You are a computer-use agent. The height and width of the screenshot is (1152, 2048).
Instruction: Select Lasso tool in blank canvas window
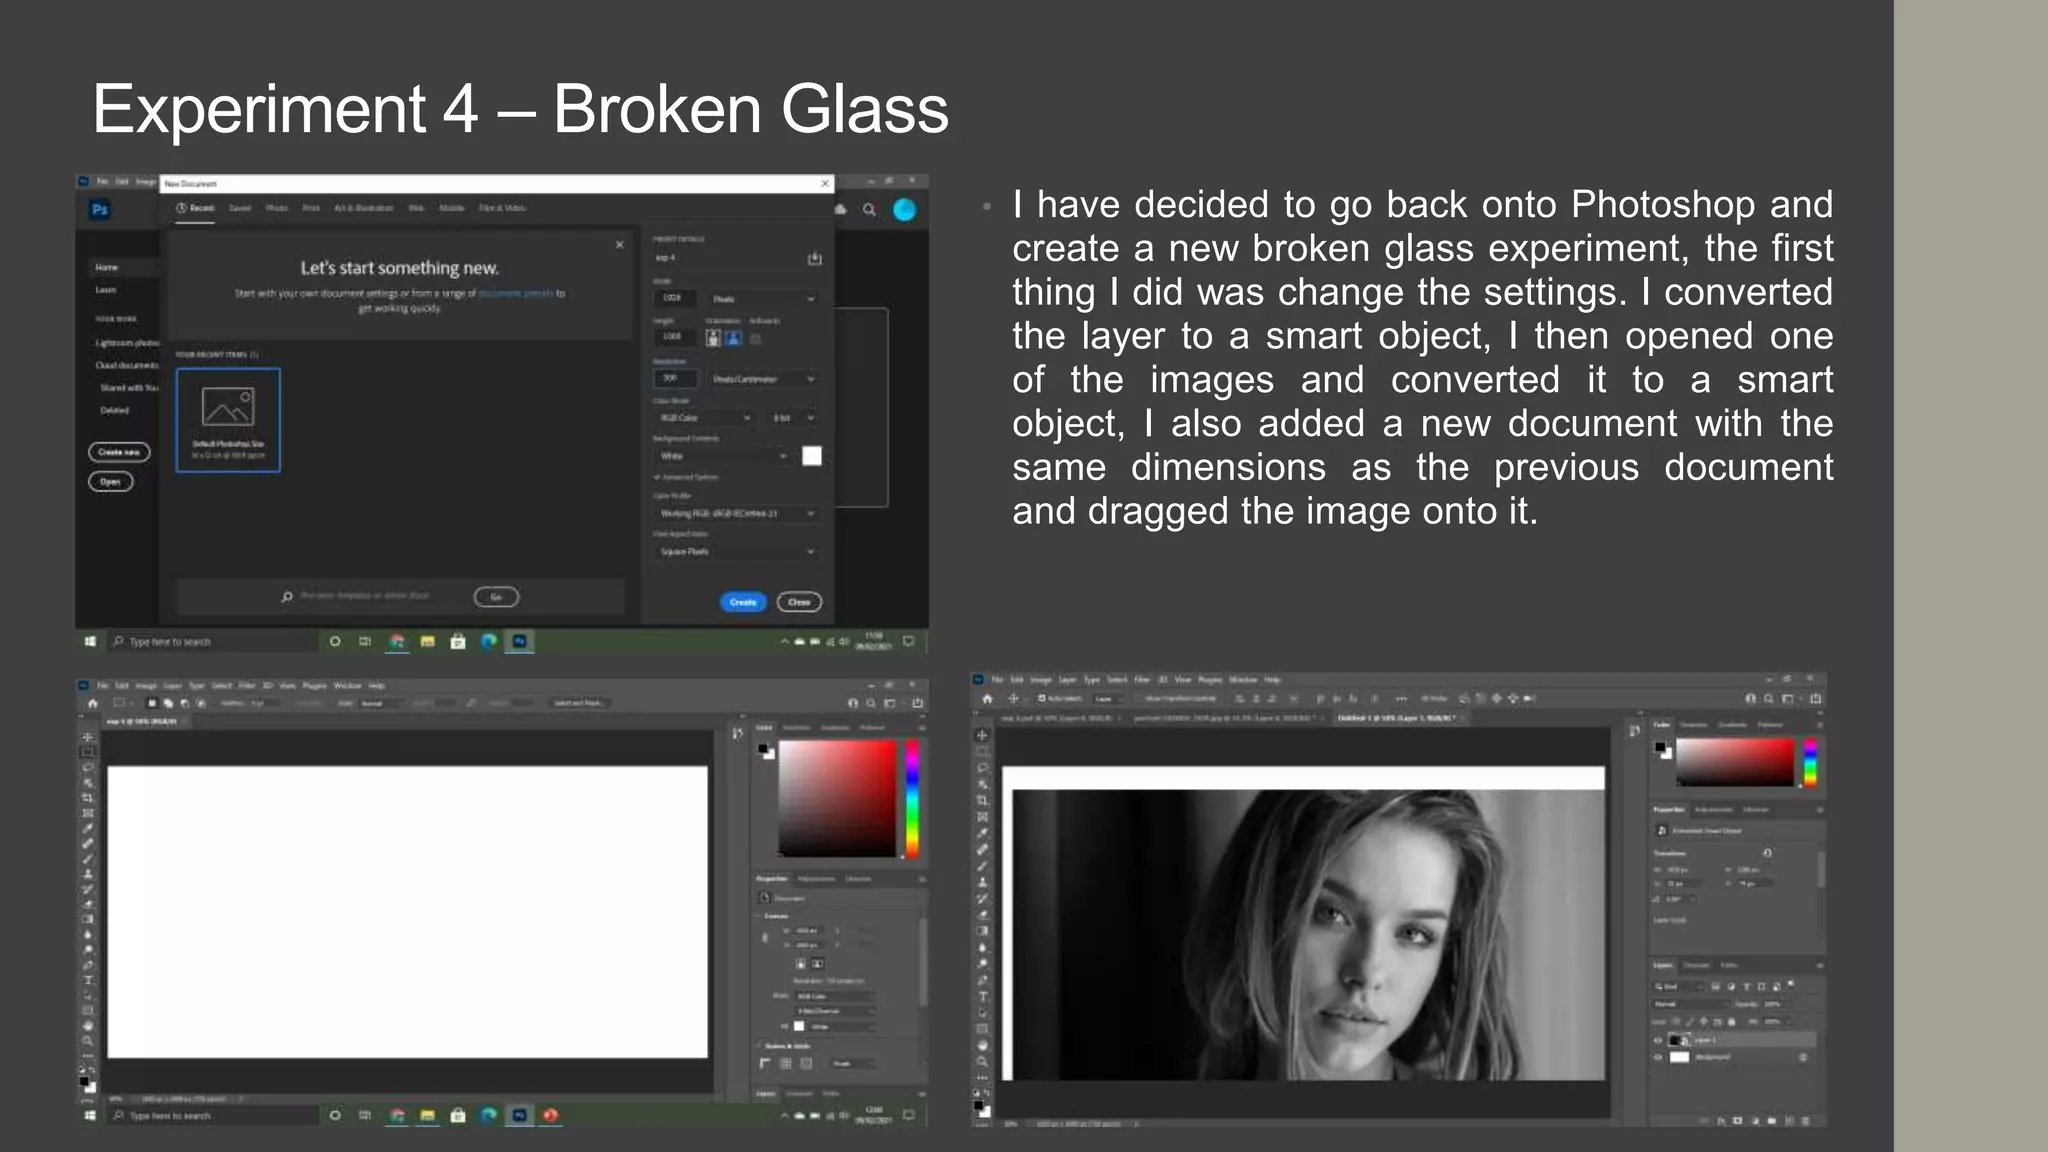(88, 767)
